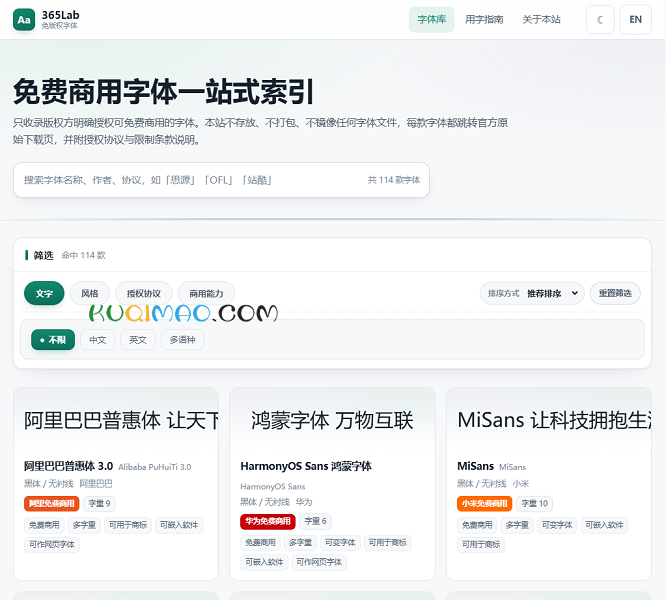Select the 商用能力 filter tab
The height and width of the screenshot is (600, 666).
point(206,293)
